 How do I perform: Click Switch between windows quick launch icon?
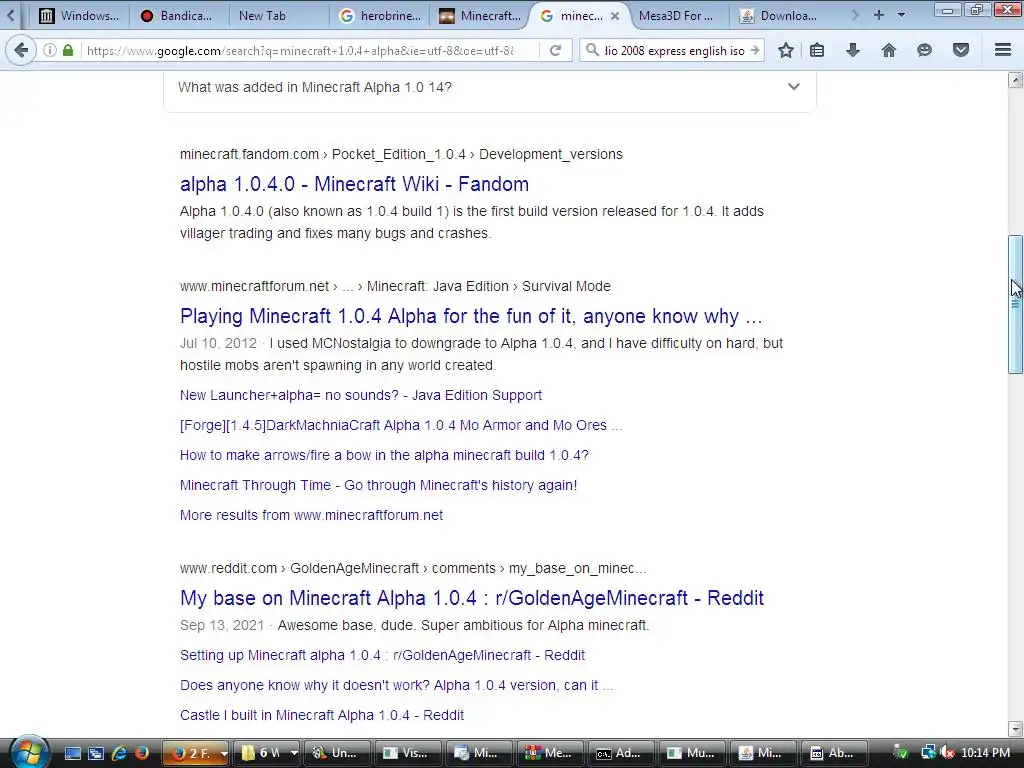tap(96, 753)
